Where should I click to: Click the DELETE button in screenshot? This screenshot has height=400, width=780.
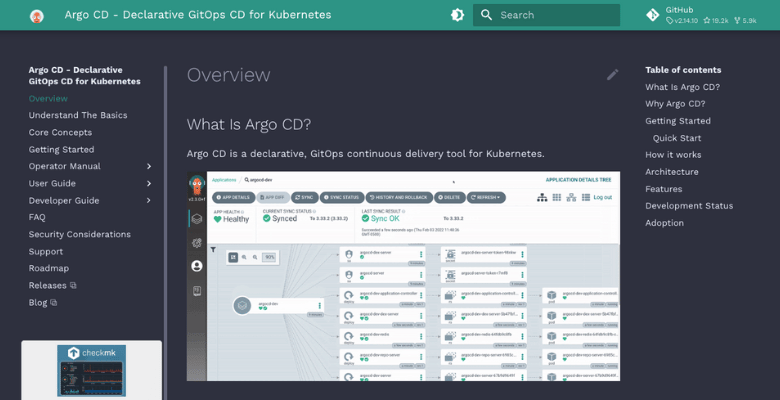(450, 198)
